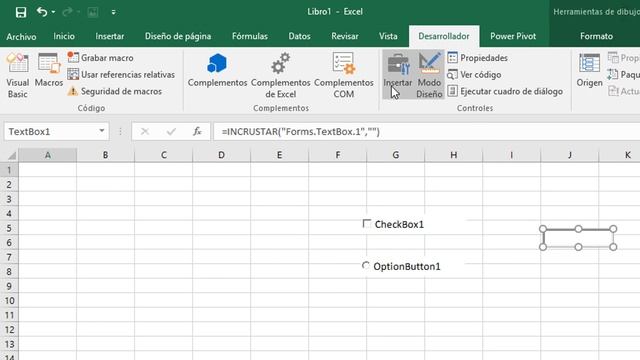
Task: Click the top-middle handle of TextBox1
Action: (x=578, y=229)
